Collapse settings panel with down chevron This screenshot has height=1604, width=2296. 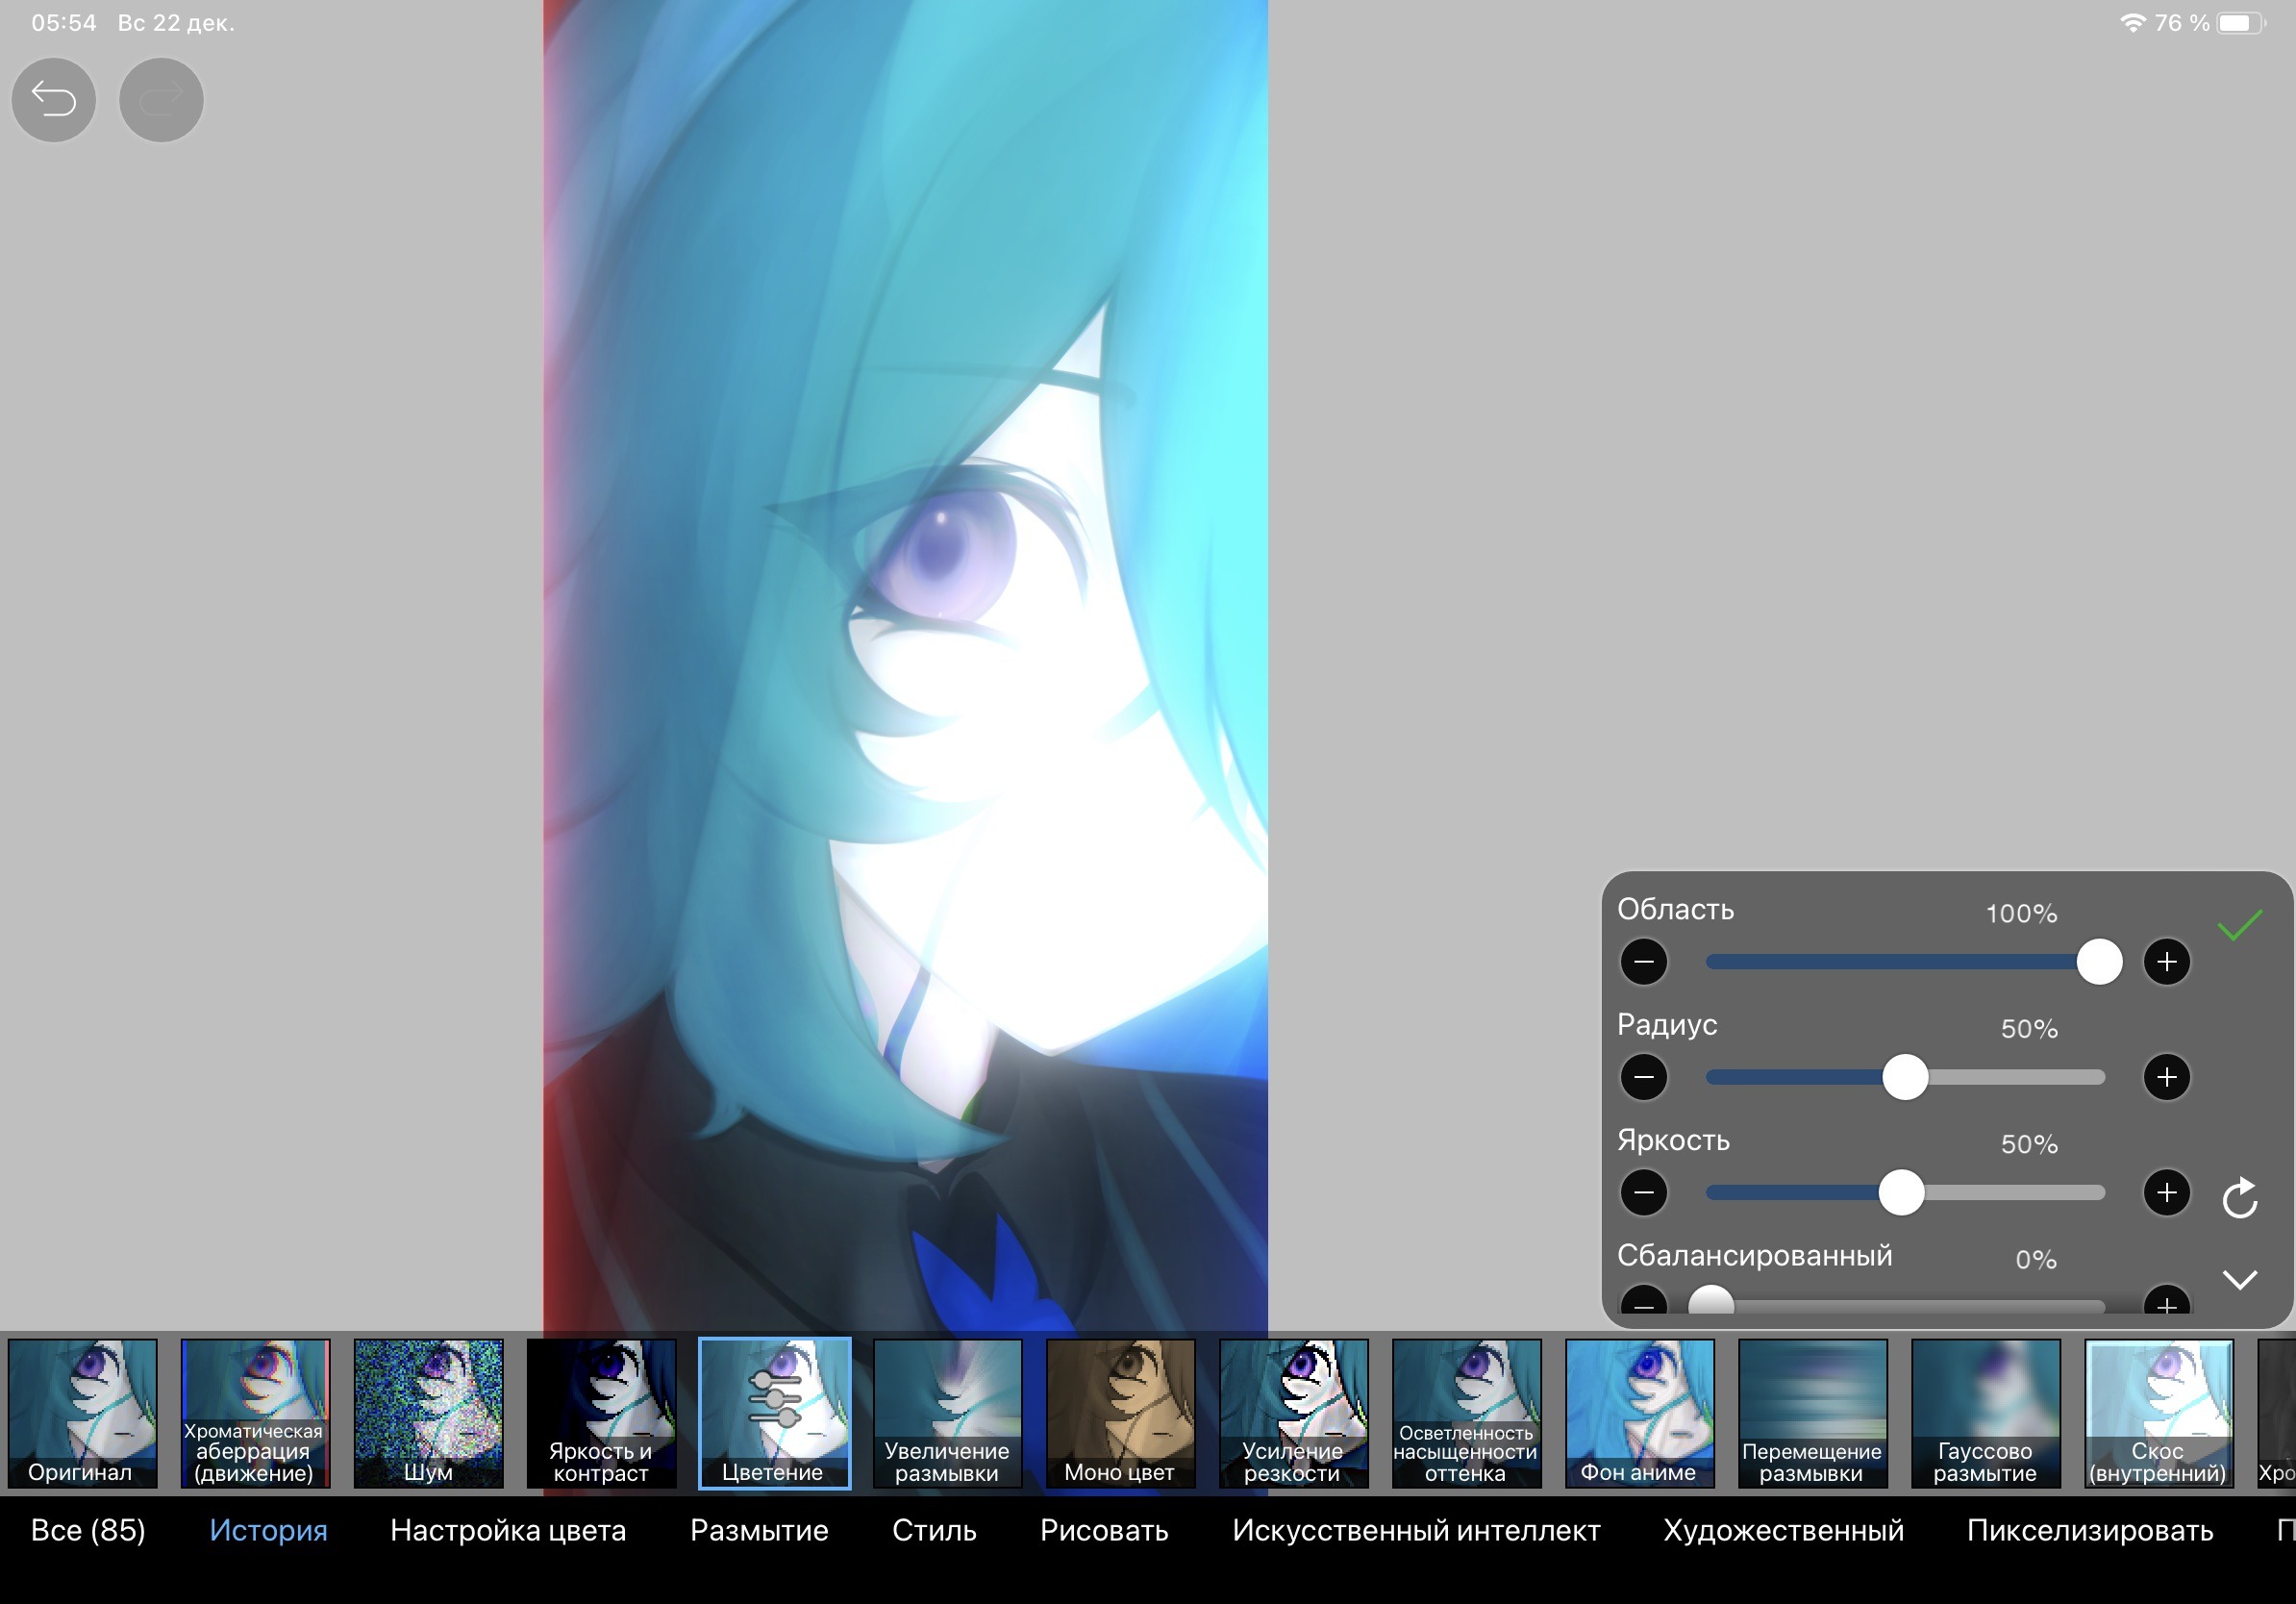click(2240, 1279)
